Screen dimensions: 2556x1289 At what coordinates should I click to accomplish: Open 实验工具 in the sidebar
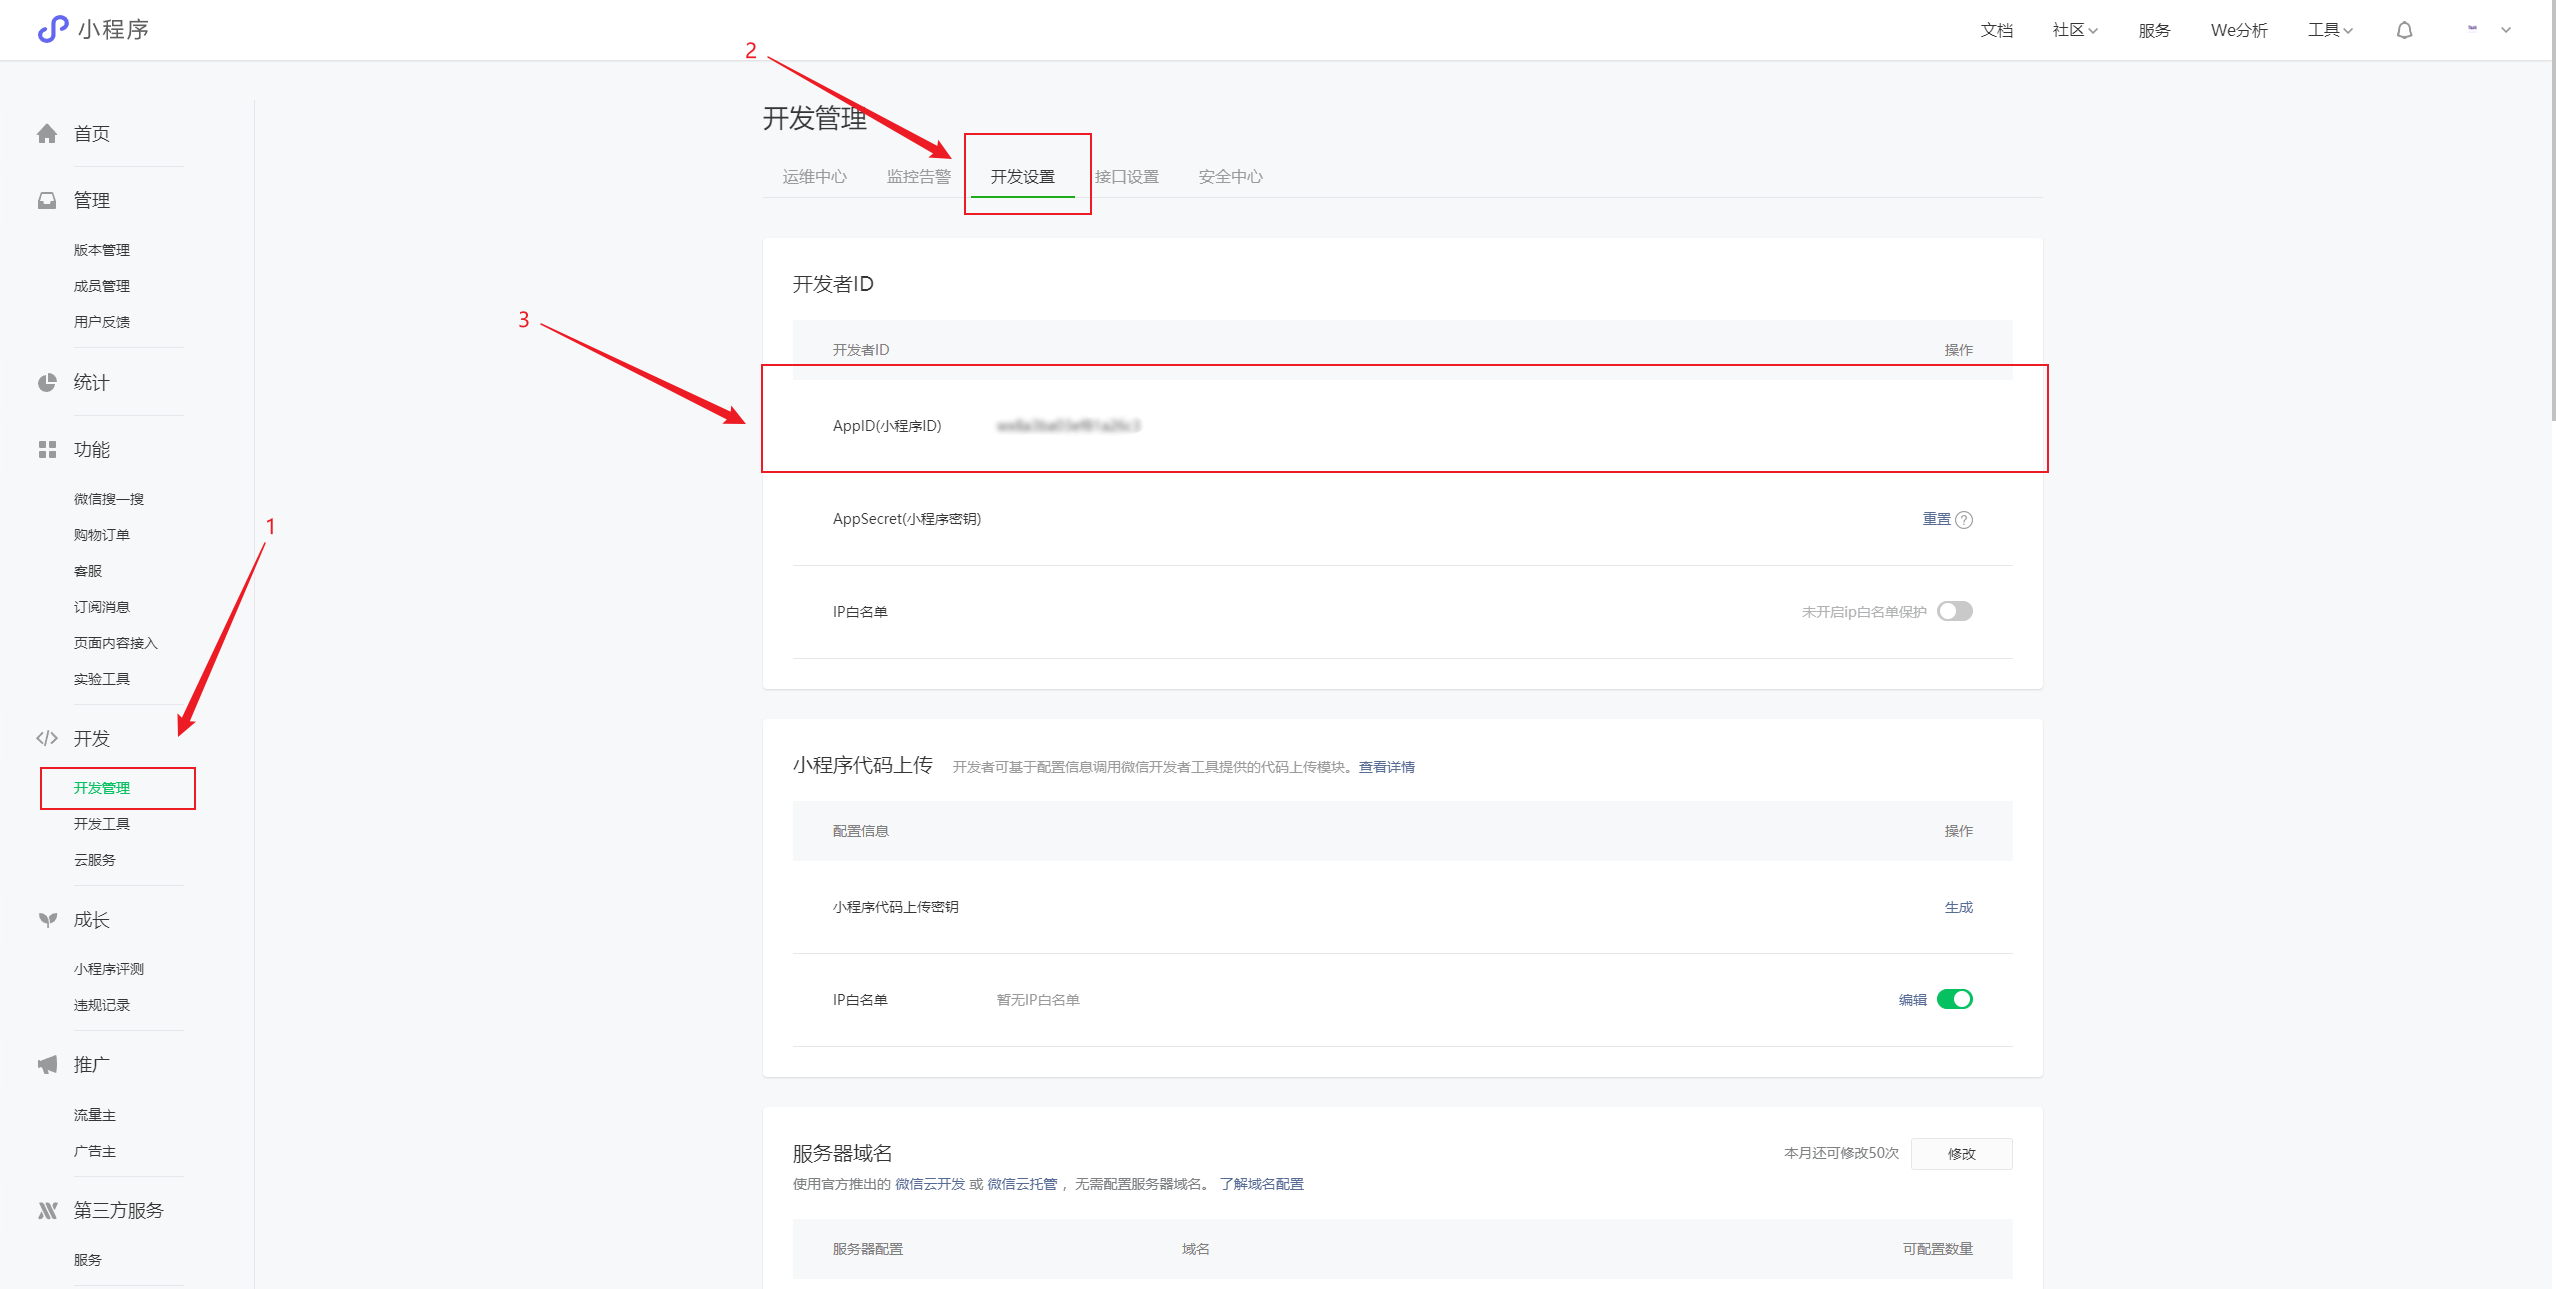pos(102,680)
